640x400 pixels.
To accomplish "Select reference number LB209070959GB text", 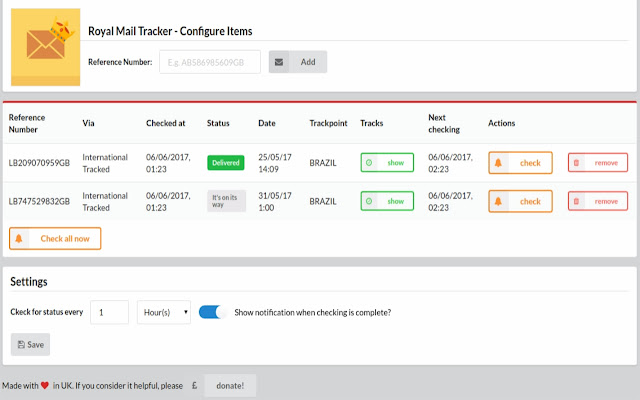I will click(x=39, y=163).
